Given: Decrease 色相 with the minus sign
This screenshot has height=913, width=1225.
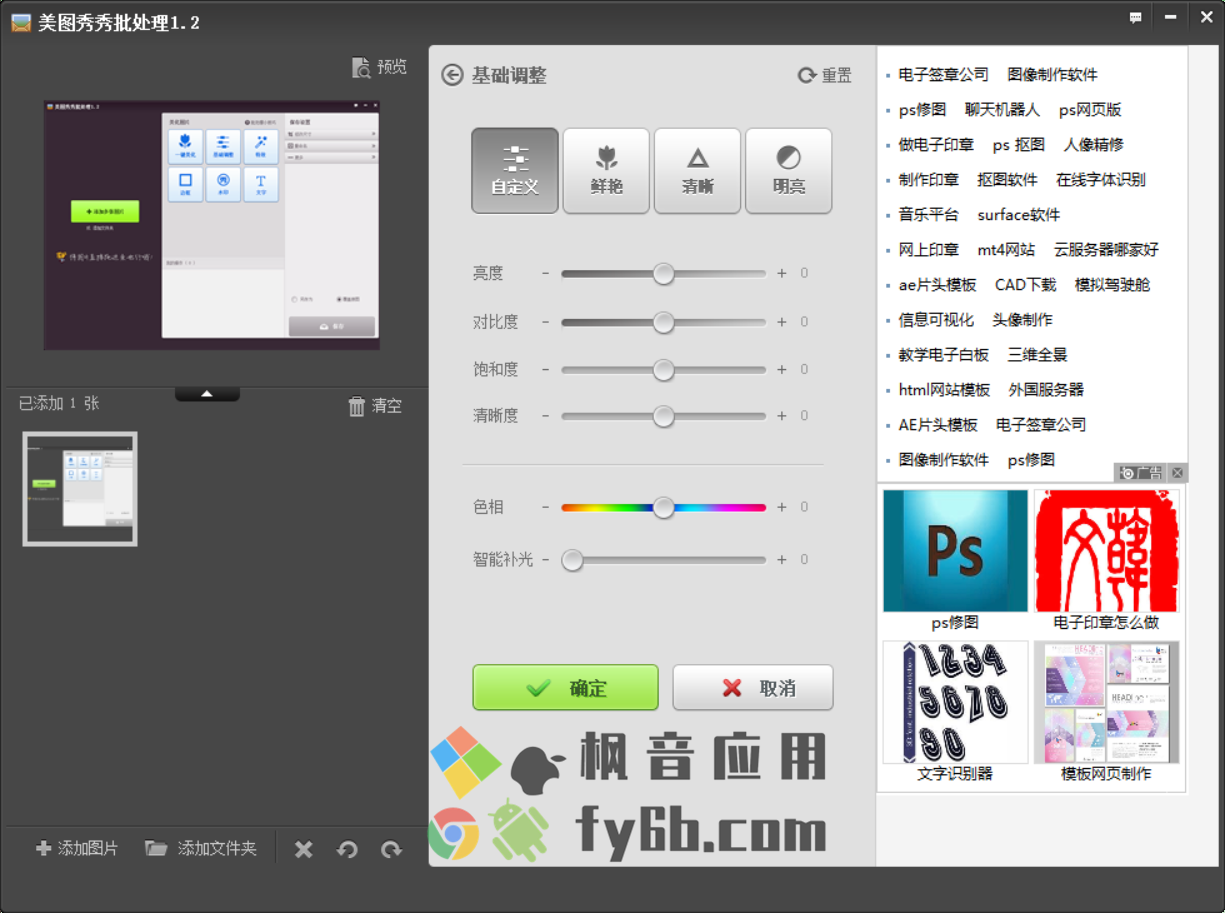Looking at the screenshot, I should (546, 508).
